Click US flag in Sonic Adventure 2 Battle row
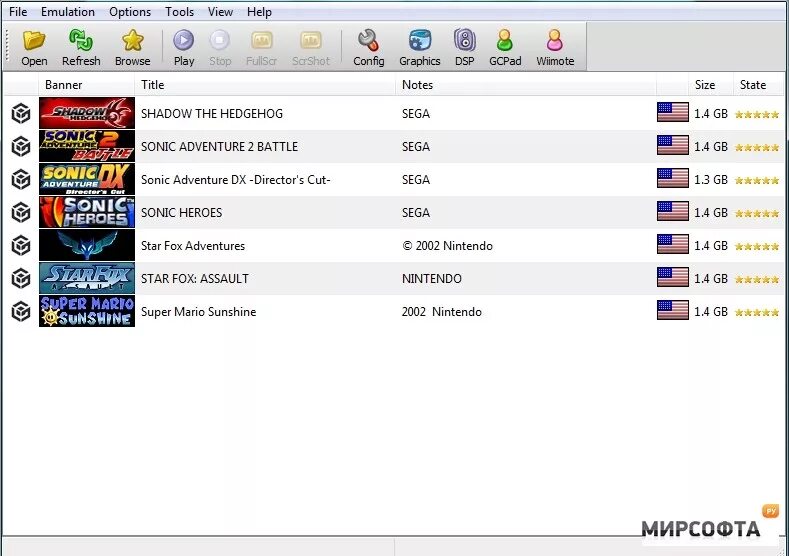Image resolution: width=789 pixels, height=556 pixels. [x=673, y=145]
